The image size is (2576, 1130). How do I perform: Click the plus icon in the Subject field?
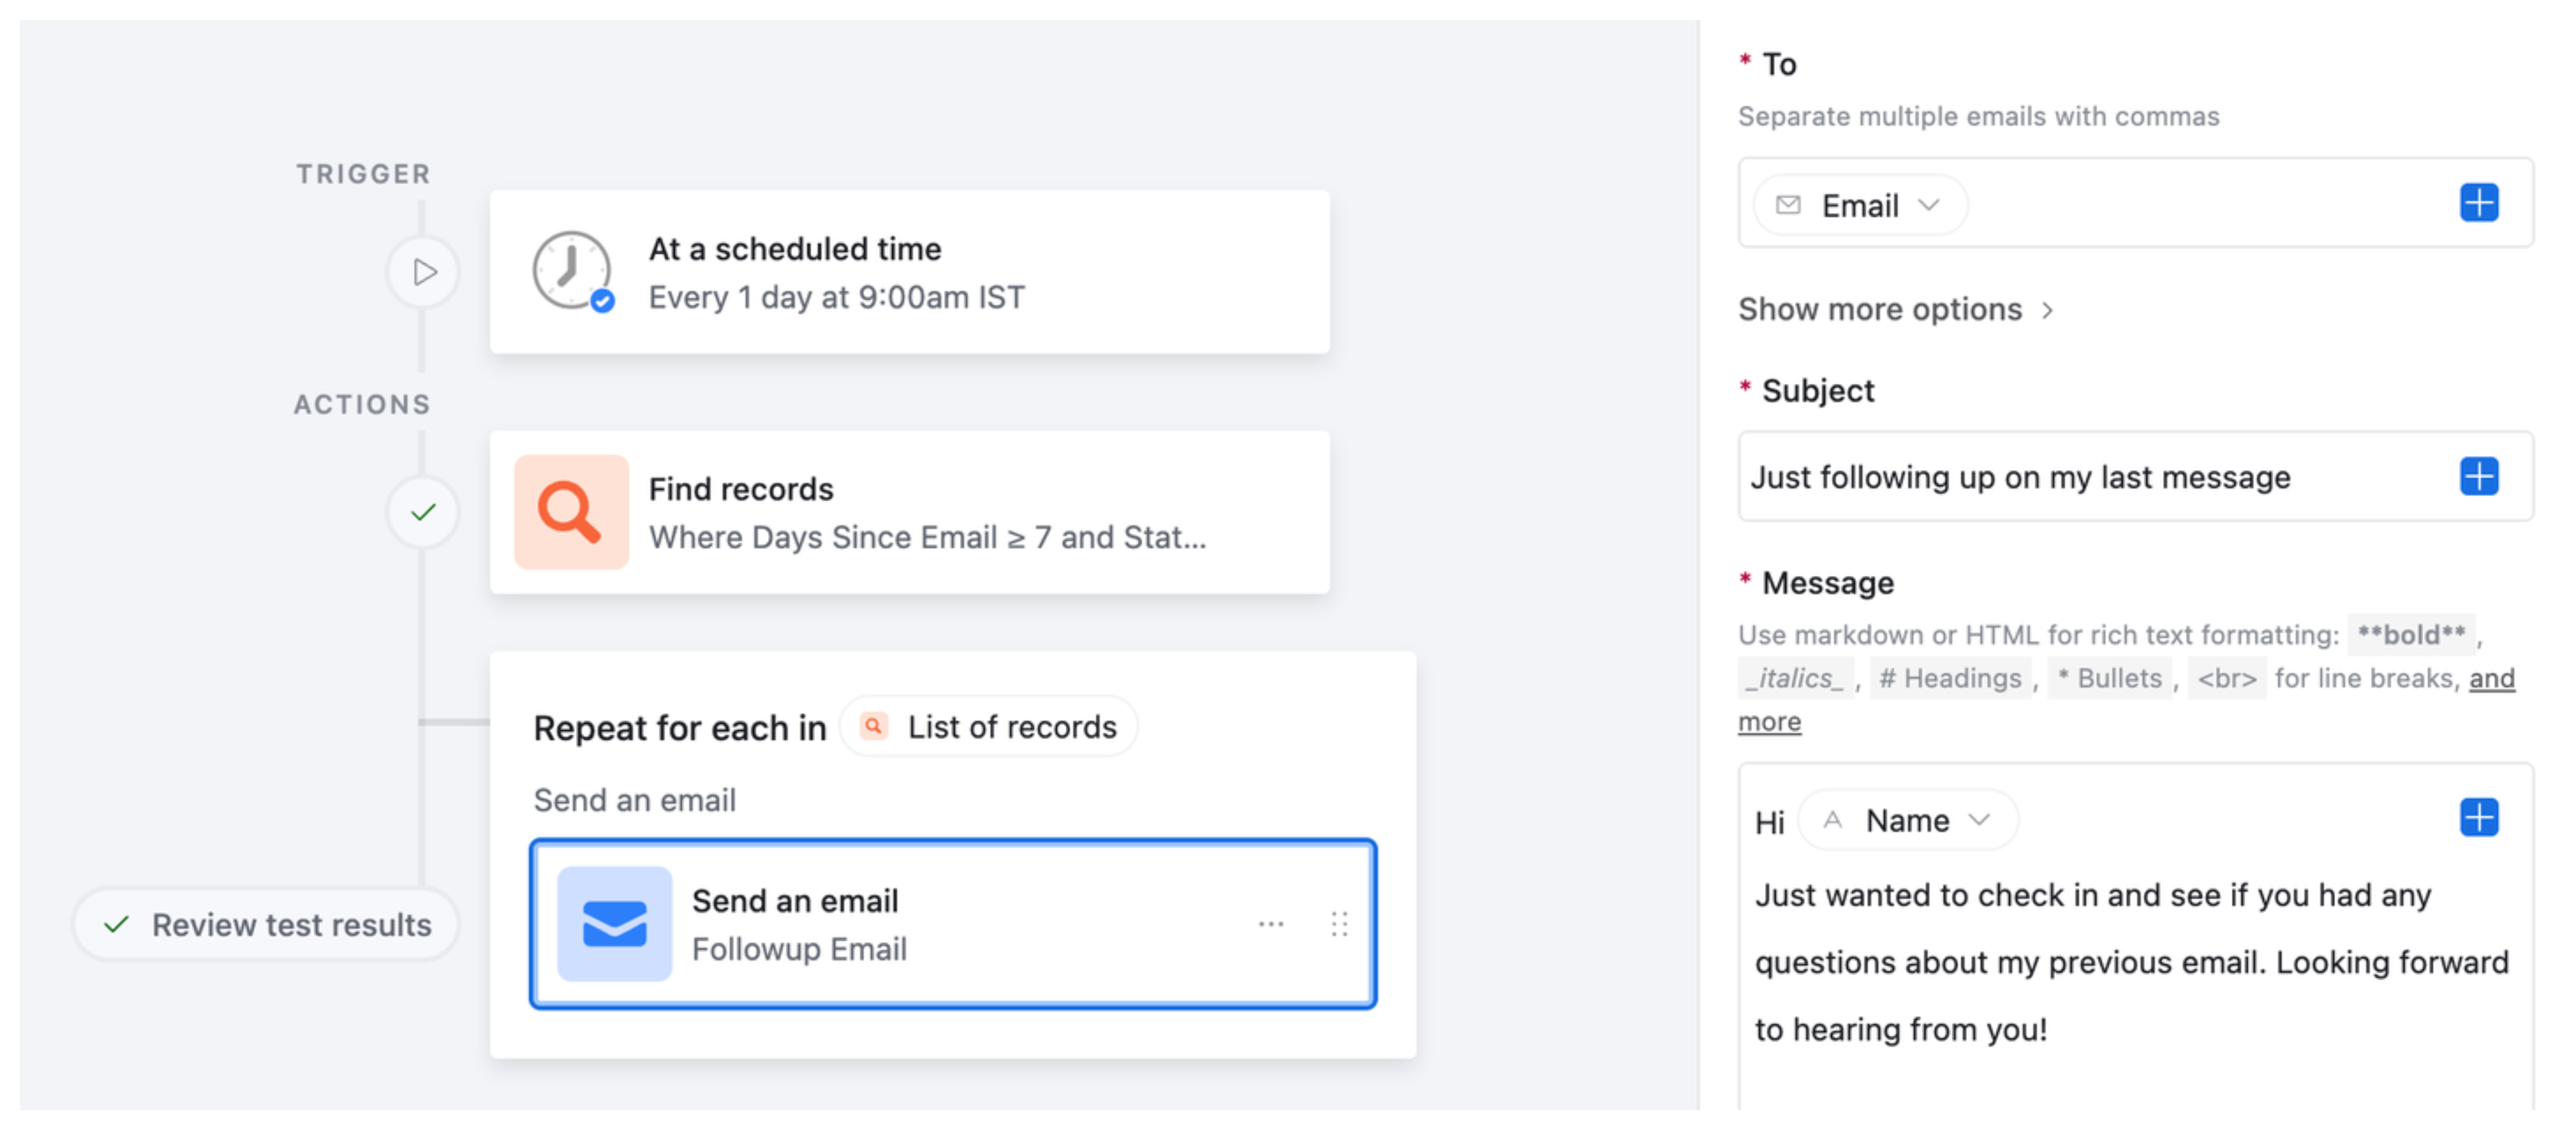2479,477
